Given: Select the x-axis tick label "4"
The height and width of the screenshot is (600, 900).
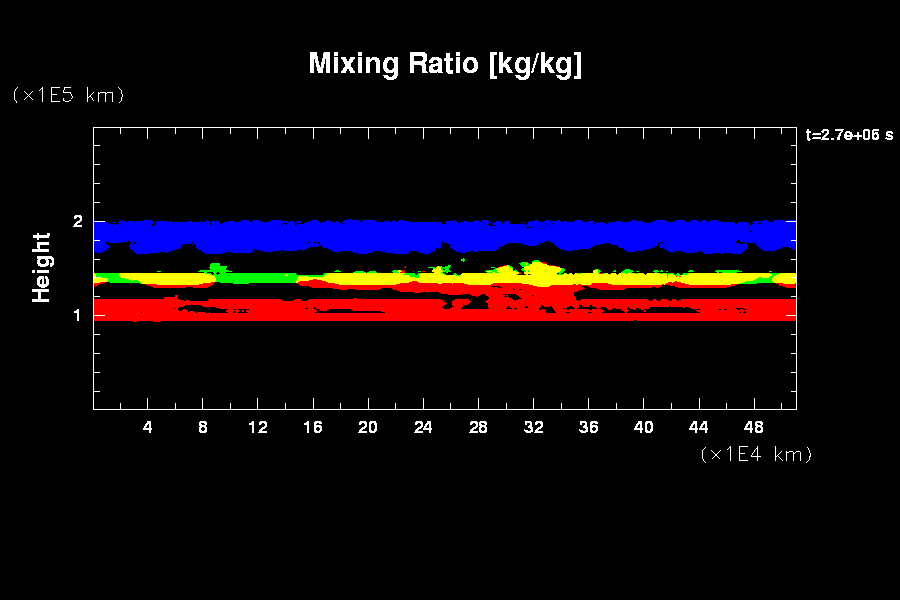Looking at the screenshot, I should point(148,427).
